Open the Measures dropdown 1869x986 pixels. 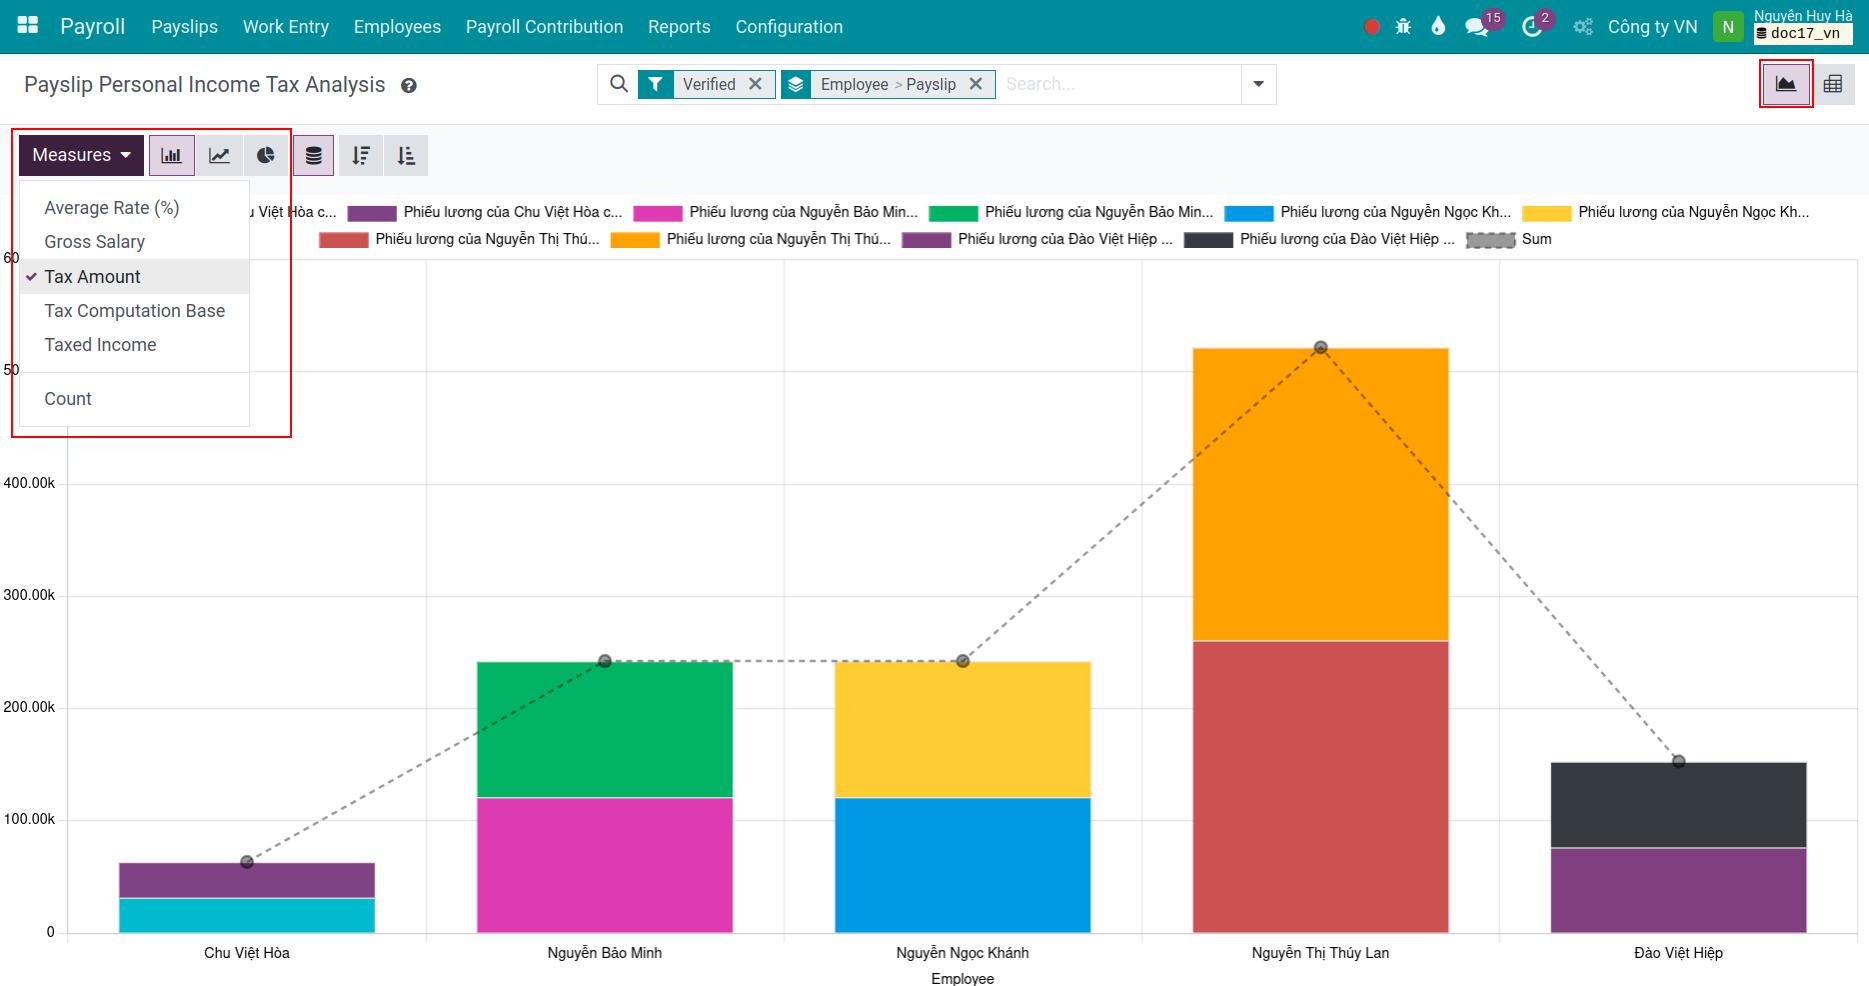[x=80, y=154]
